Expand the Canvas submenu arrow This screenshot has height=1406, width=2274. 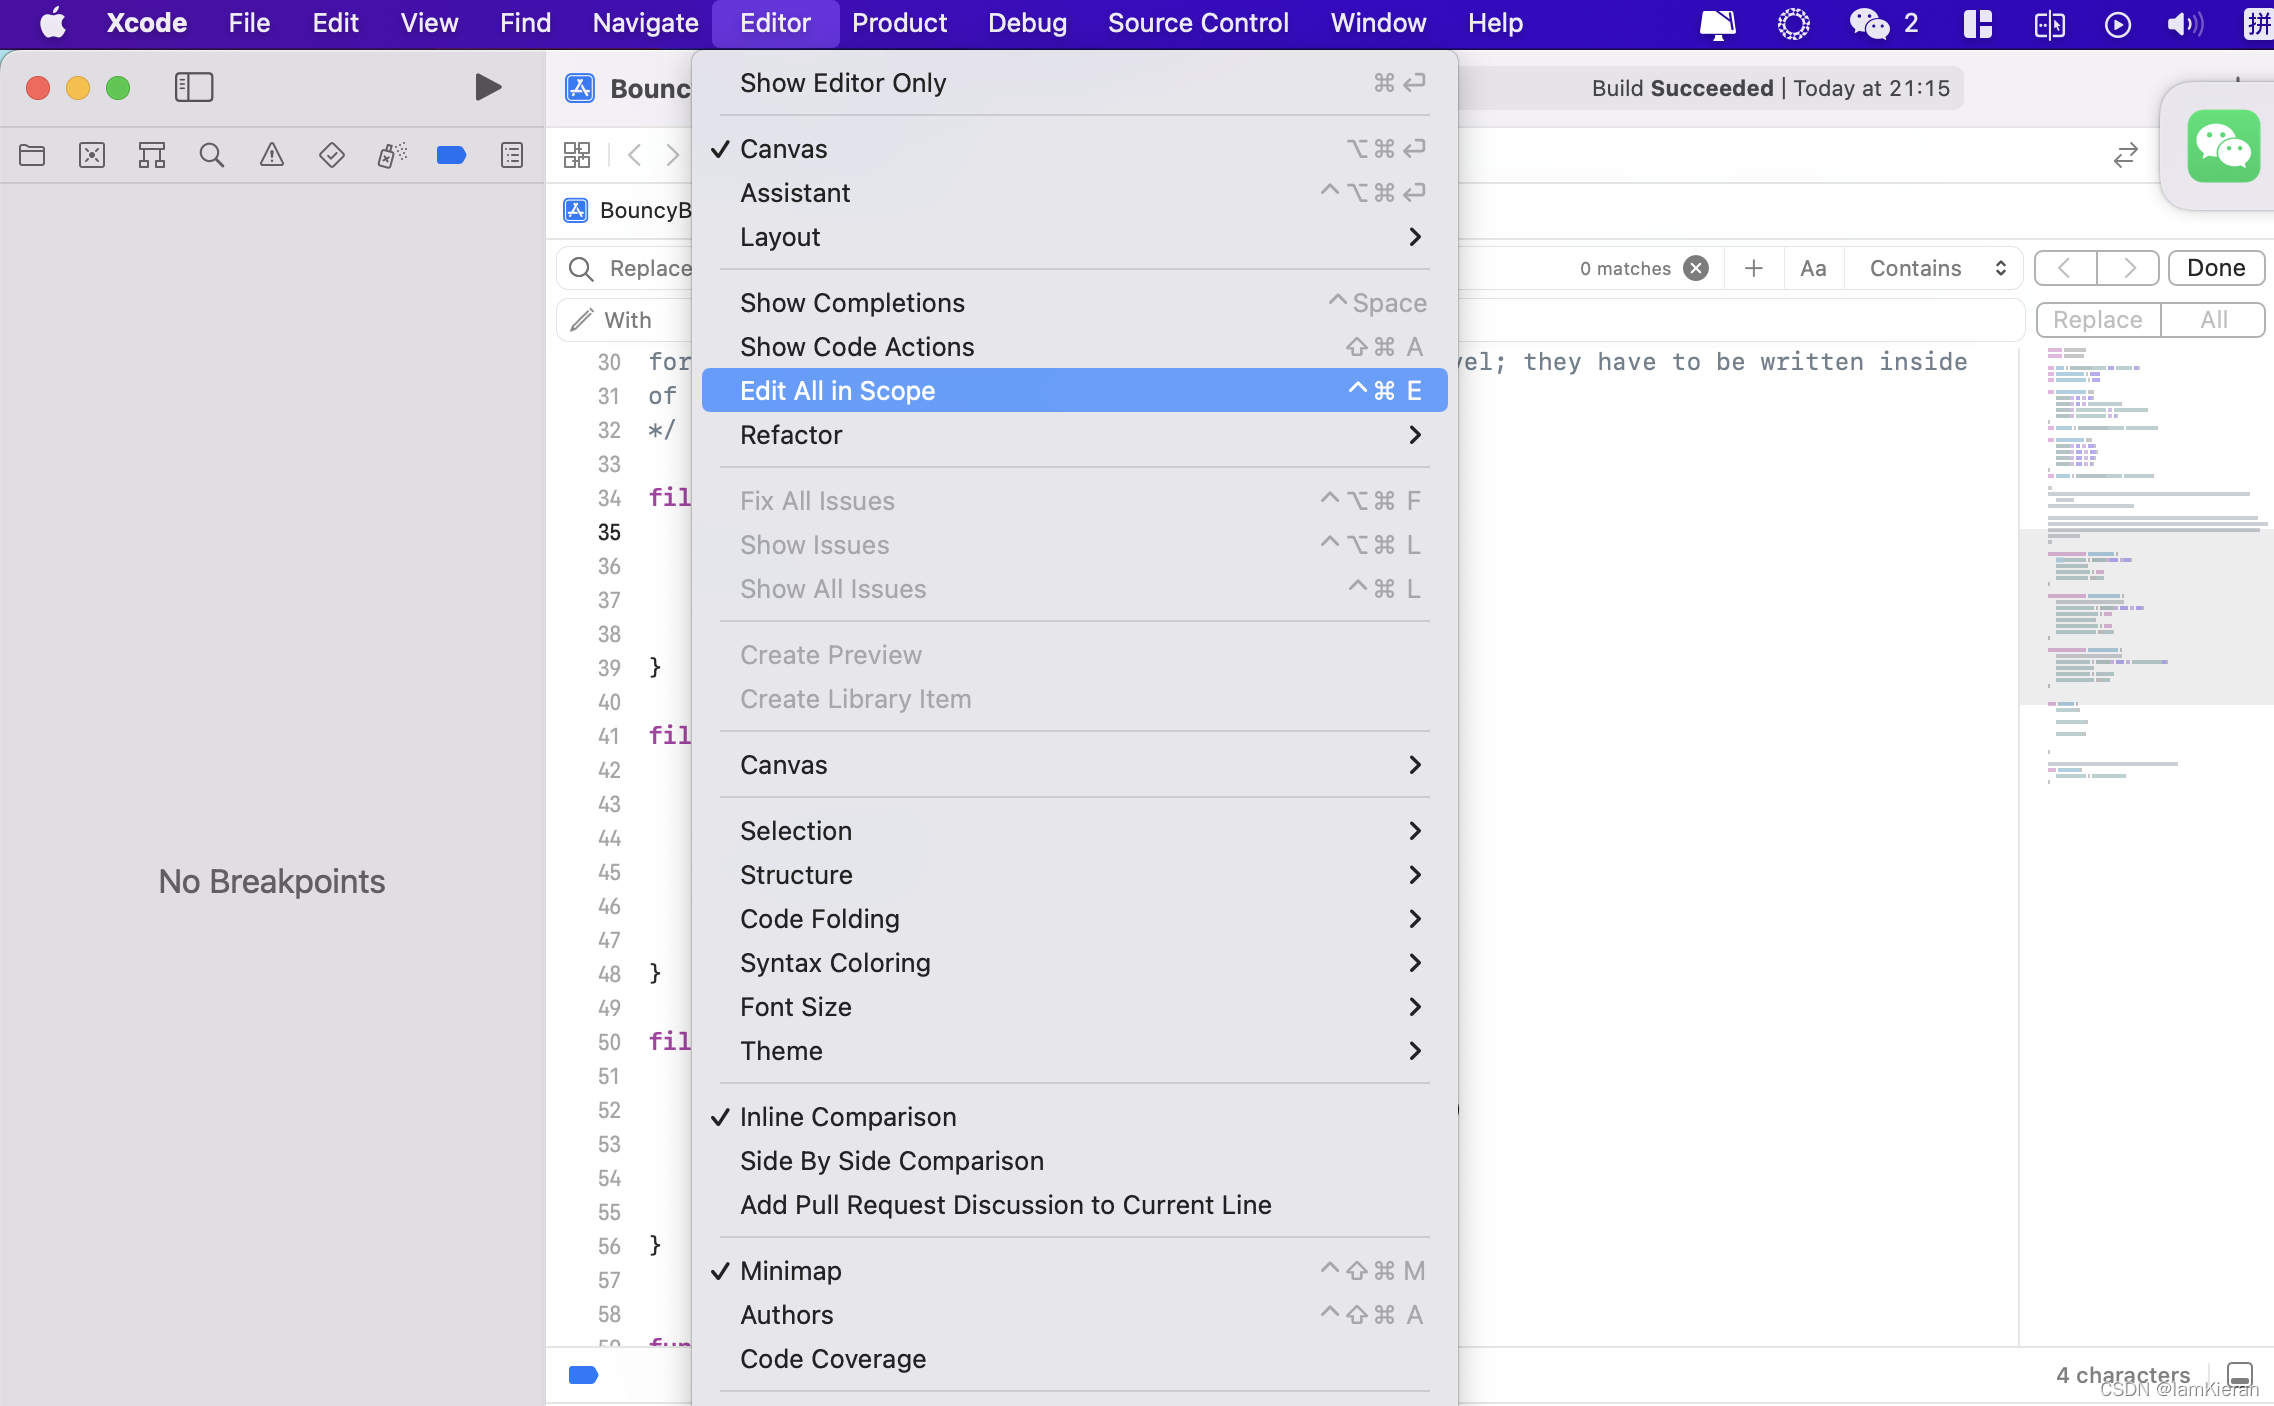pyautogui.click(x=1415, y=763)
